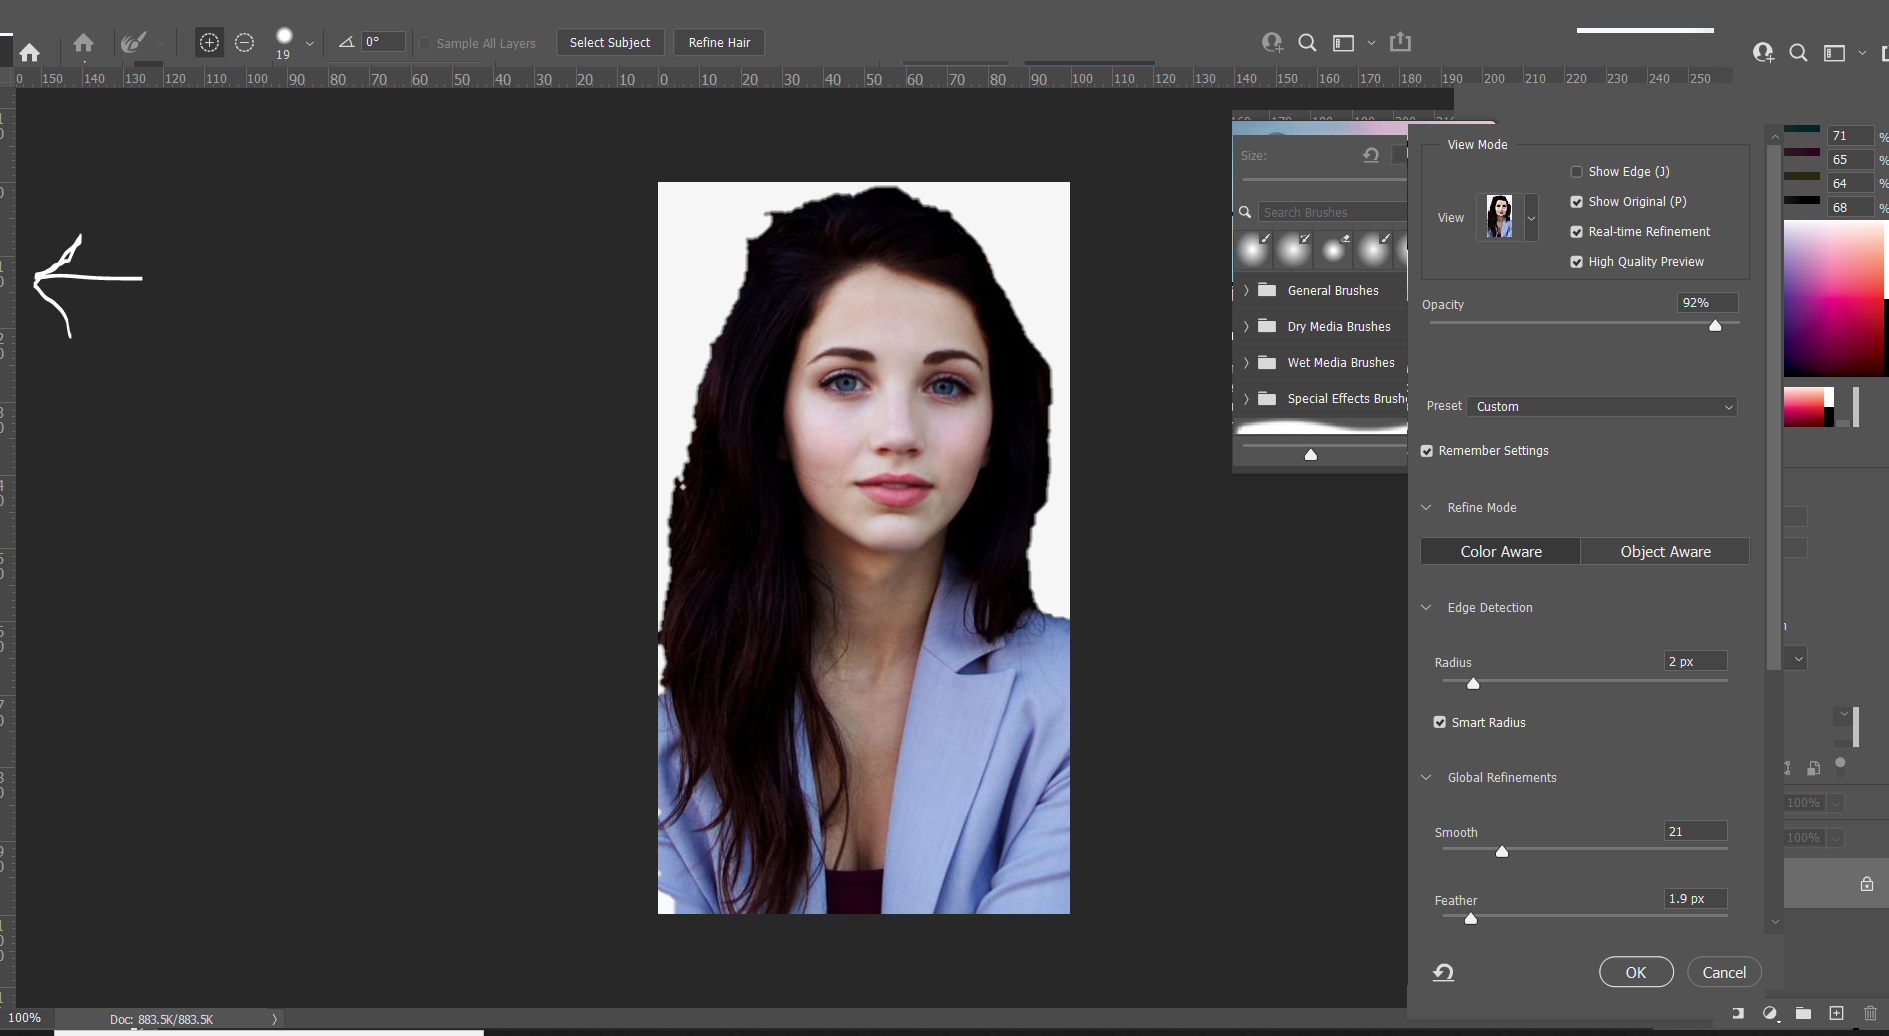Collapse the Edge Detection section

[x=1427, y=608]
